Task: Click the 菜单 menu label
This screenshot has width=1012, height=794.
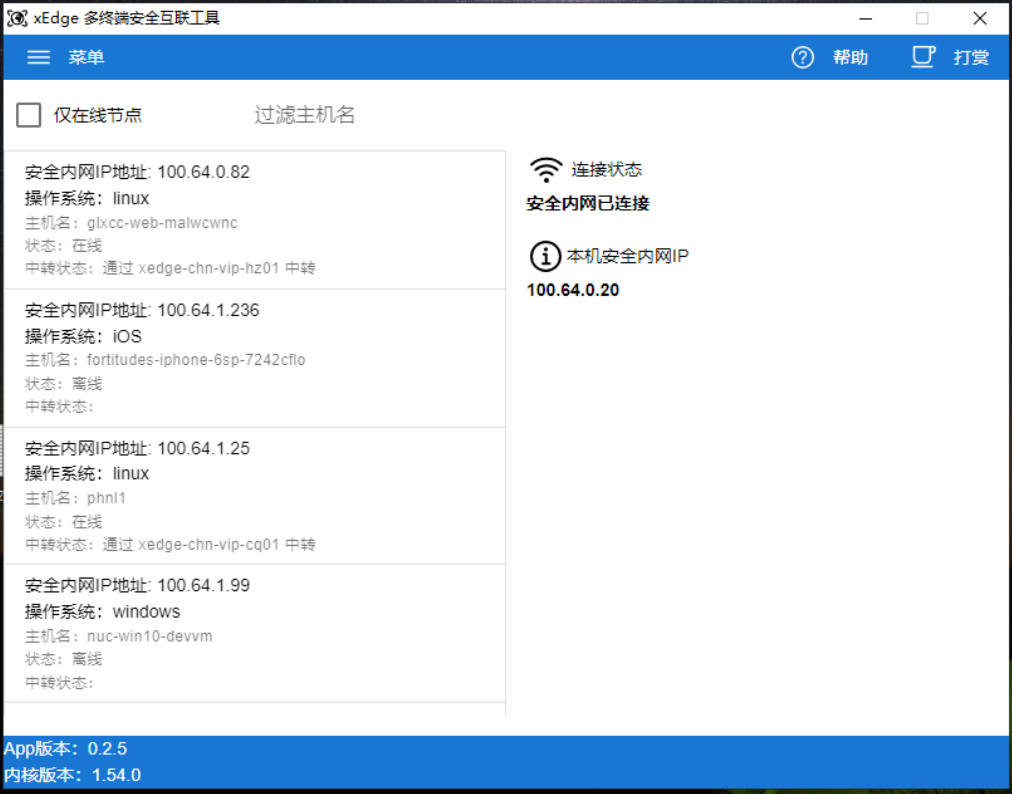Action: click(86, 58)
